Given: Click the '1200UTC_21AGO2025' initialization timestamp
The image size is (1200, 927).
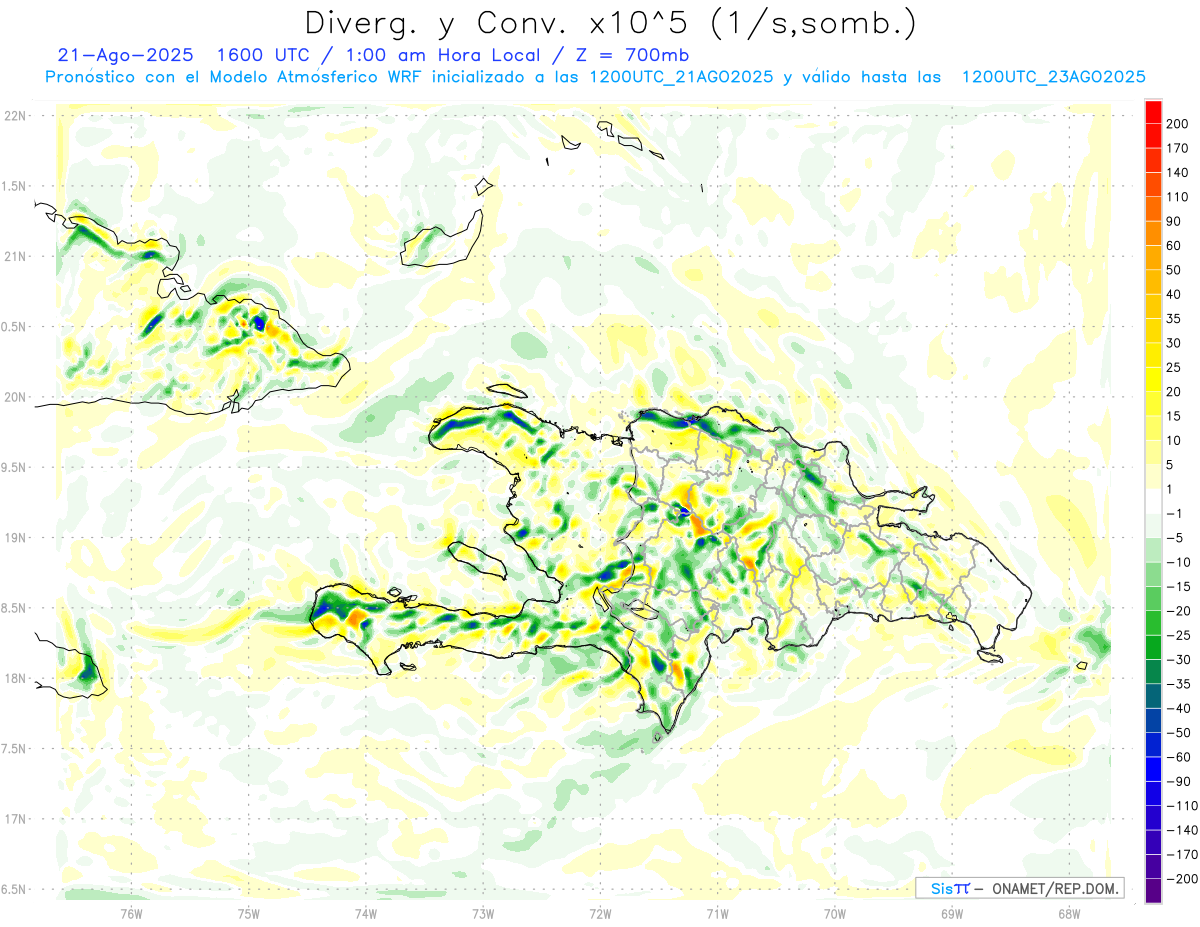Looking at the screenshot, I should pos(681,77).
